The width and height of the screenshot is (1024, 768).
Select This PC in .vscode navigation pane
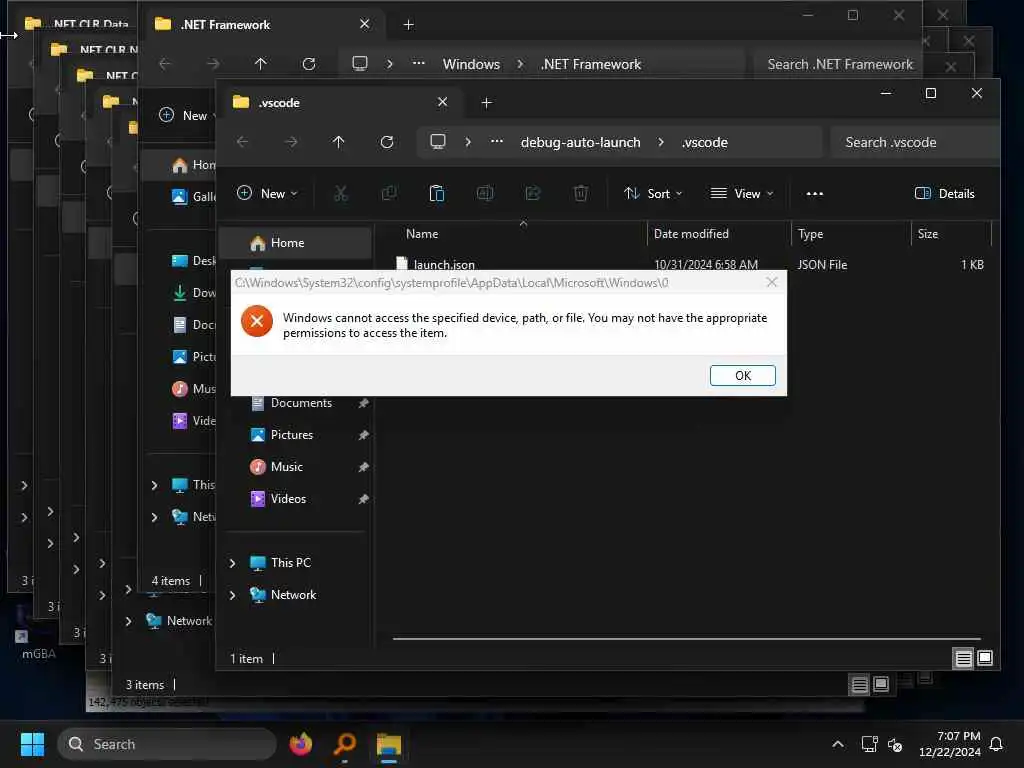point(291,563)
